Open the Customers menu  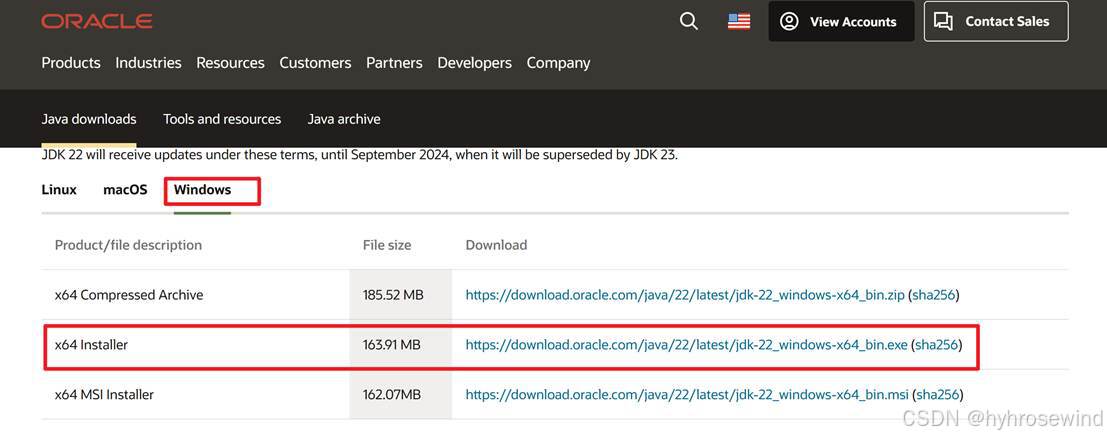(315, 63)
